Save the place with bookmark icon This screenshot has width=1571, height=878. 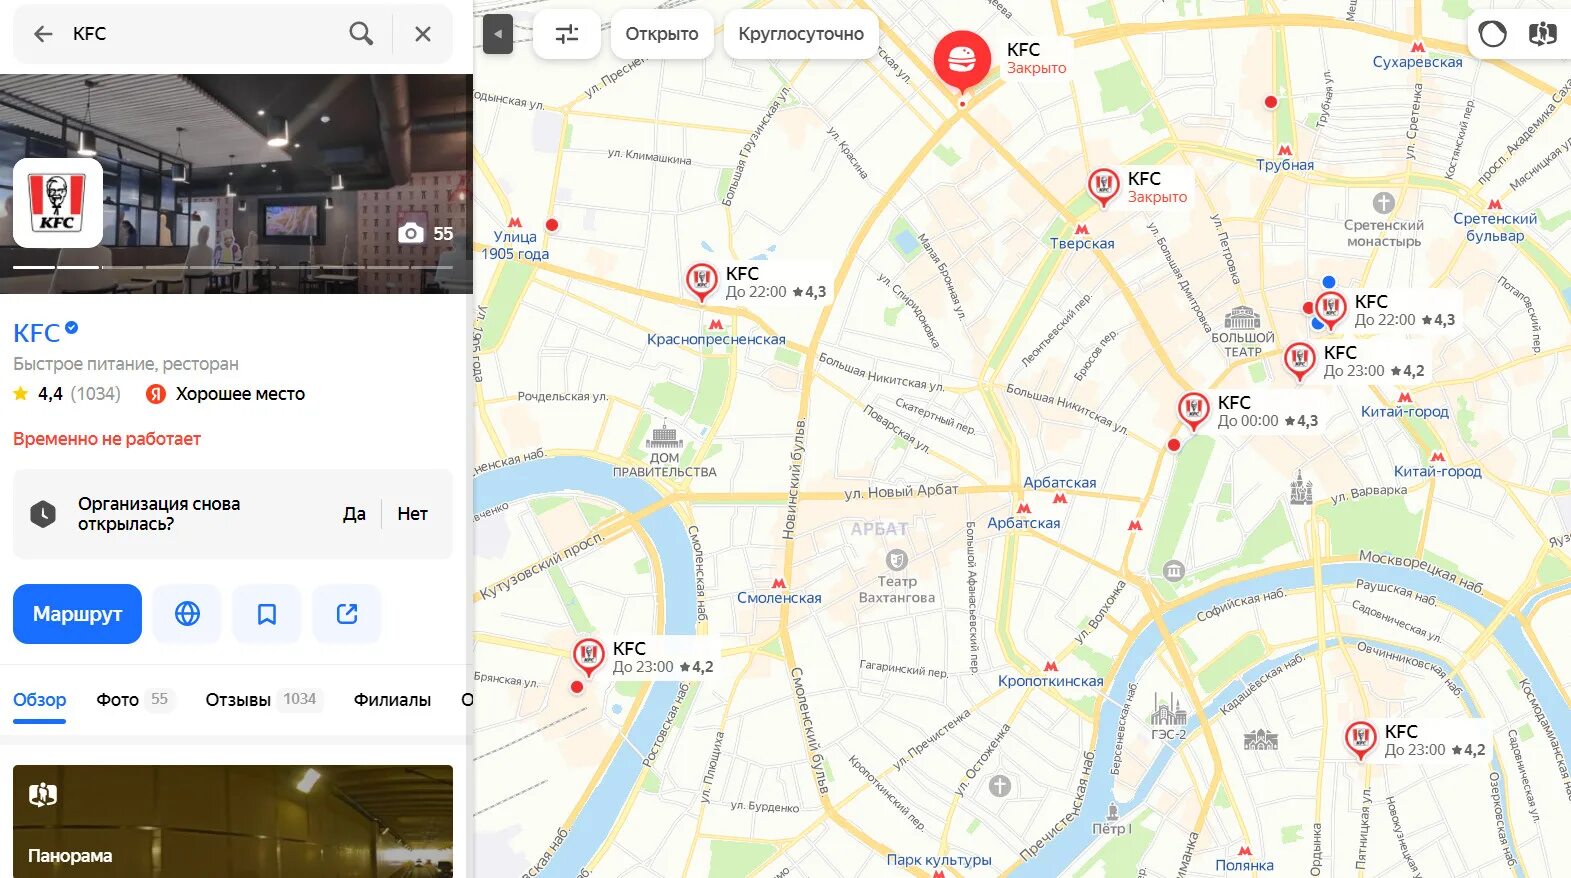(x=267, y=614)
